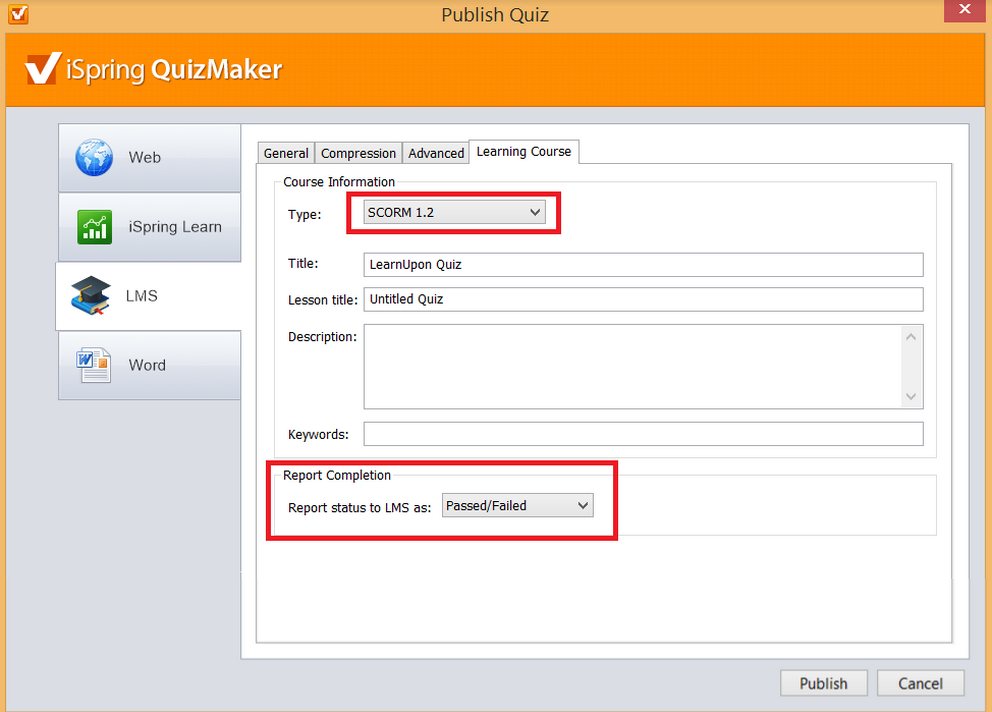Click the title bar app icon

[18, 14]
